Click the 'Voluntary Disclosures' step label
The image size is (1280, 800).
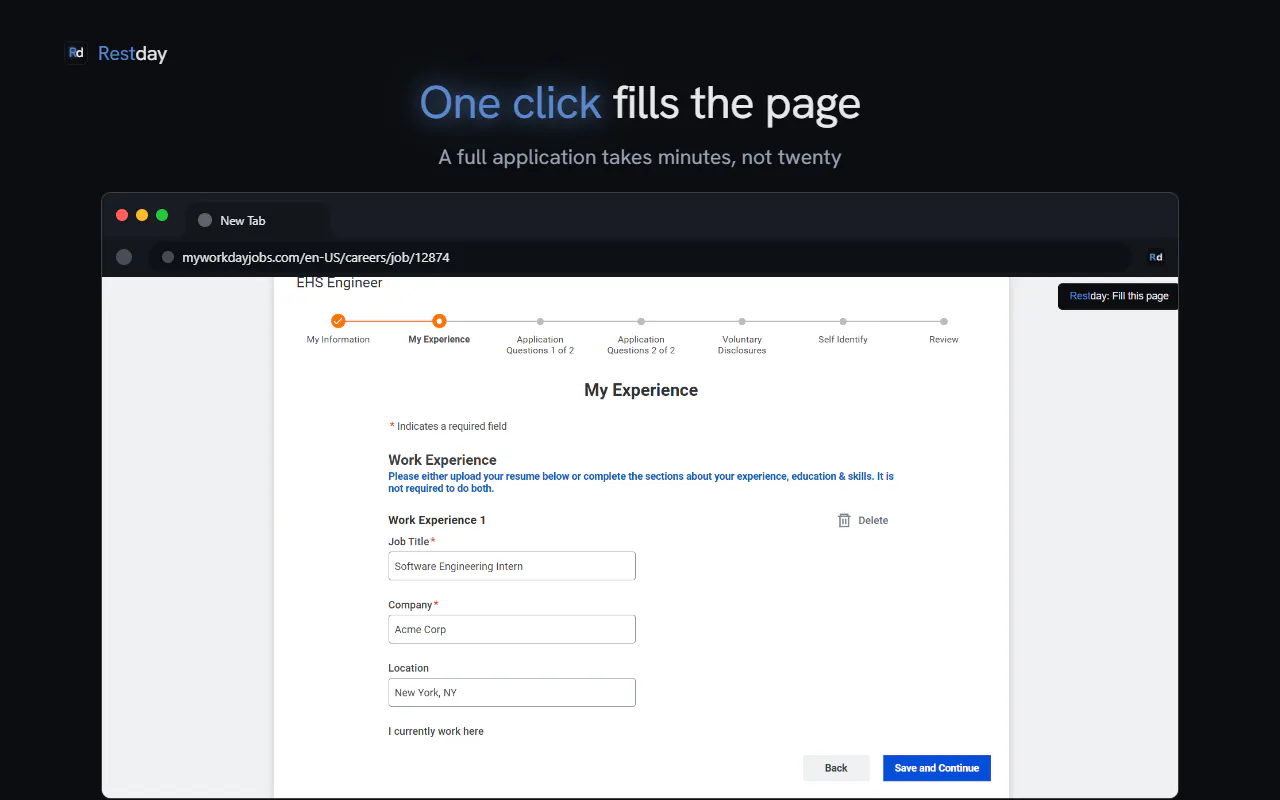(x=742, y=345)
